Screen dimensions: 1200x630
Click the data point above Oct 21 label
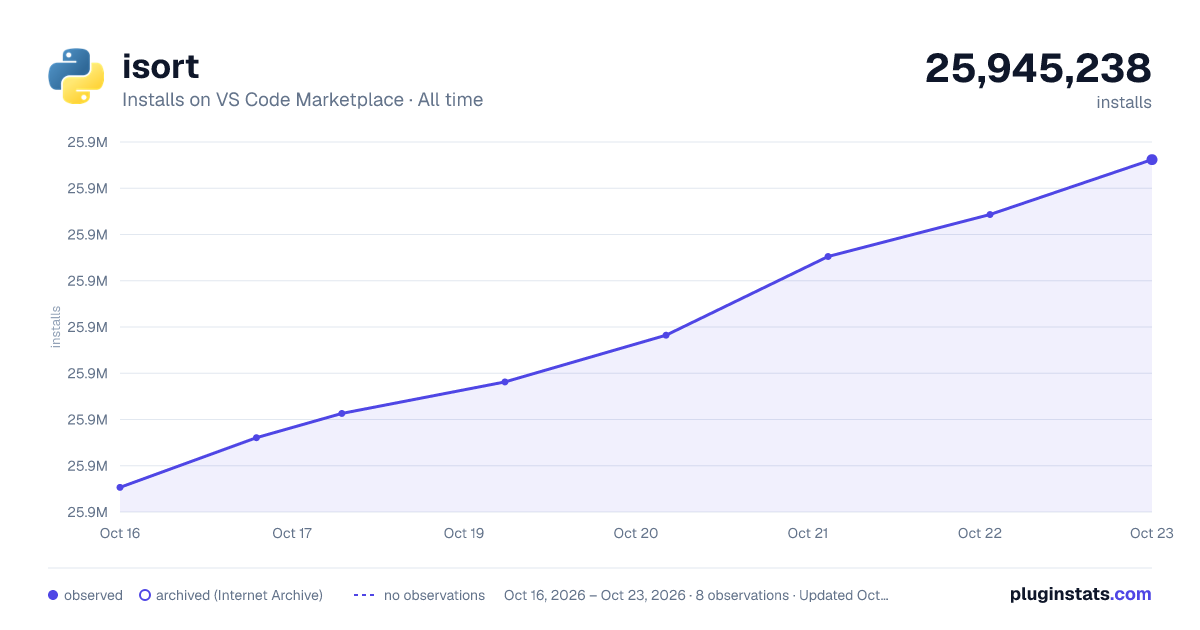(828, 257)
